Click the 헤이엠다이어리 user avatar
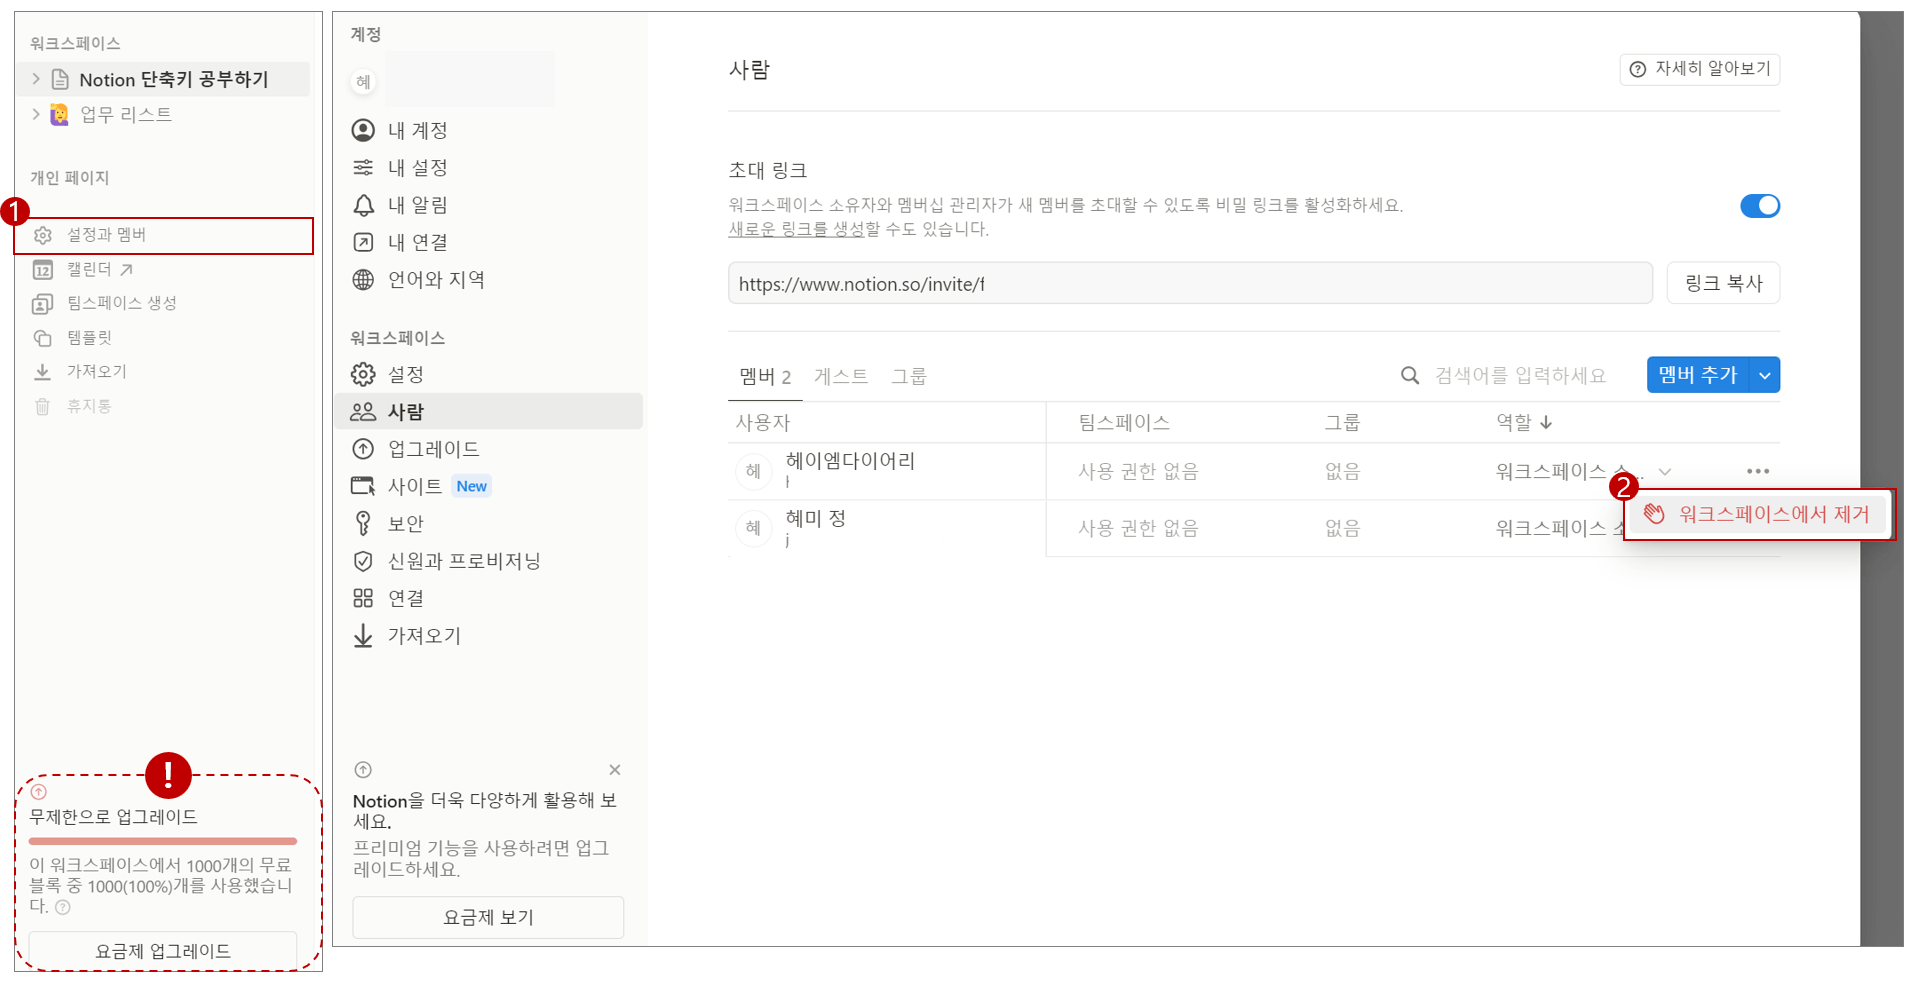Image resolution: width=1913 pixels, height=989 pixels. coord(754,471)
